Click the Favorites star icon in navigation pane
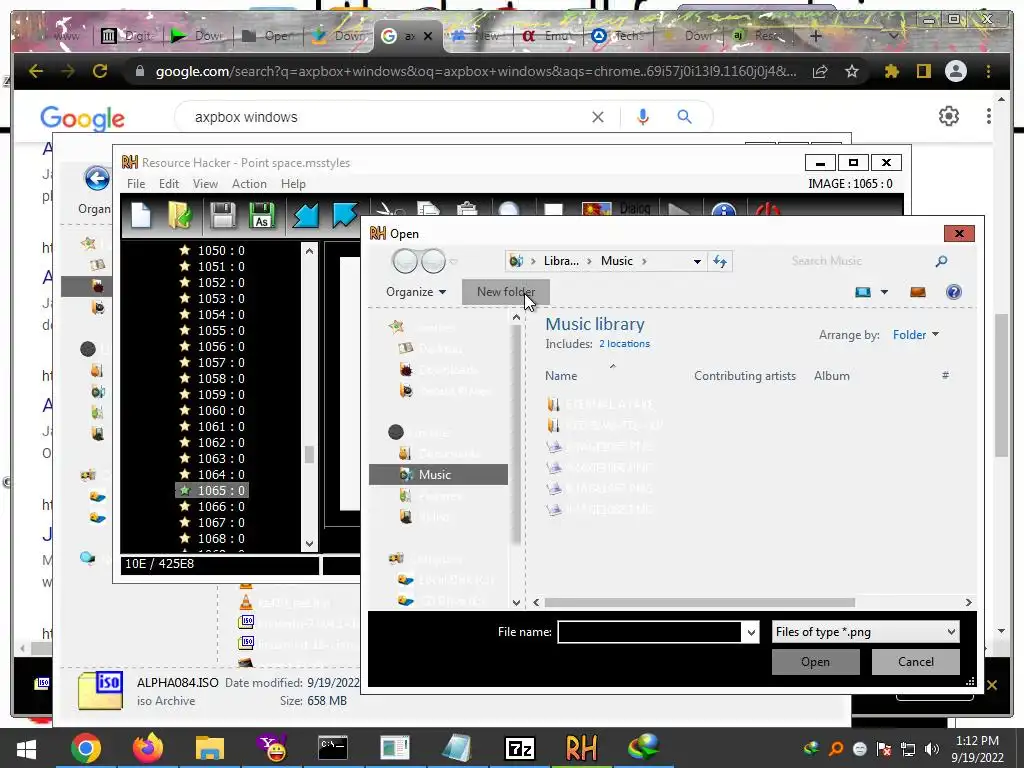Image resolution: width=1024 pixels, height=768 pixels. (x=396, y=327)
